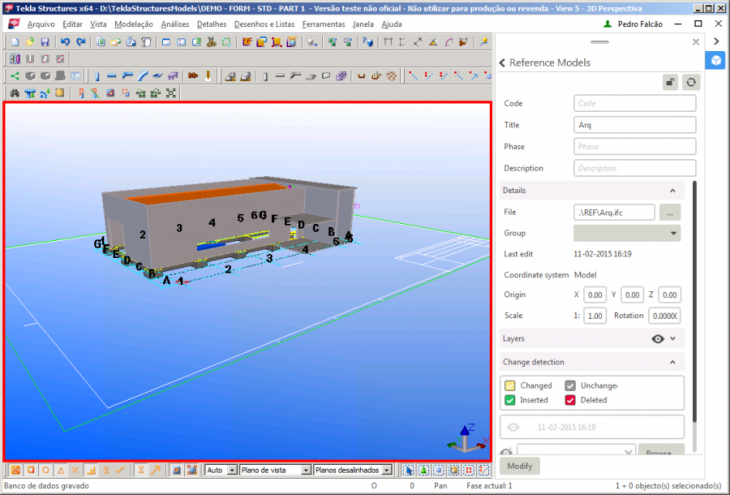Click the Modify button
Viewport: 730px width, 495px height.
coord(520,466)
